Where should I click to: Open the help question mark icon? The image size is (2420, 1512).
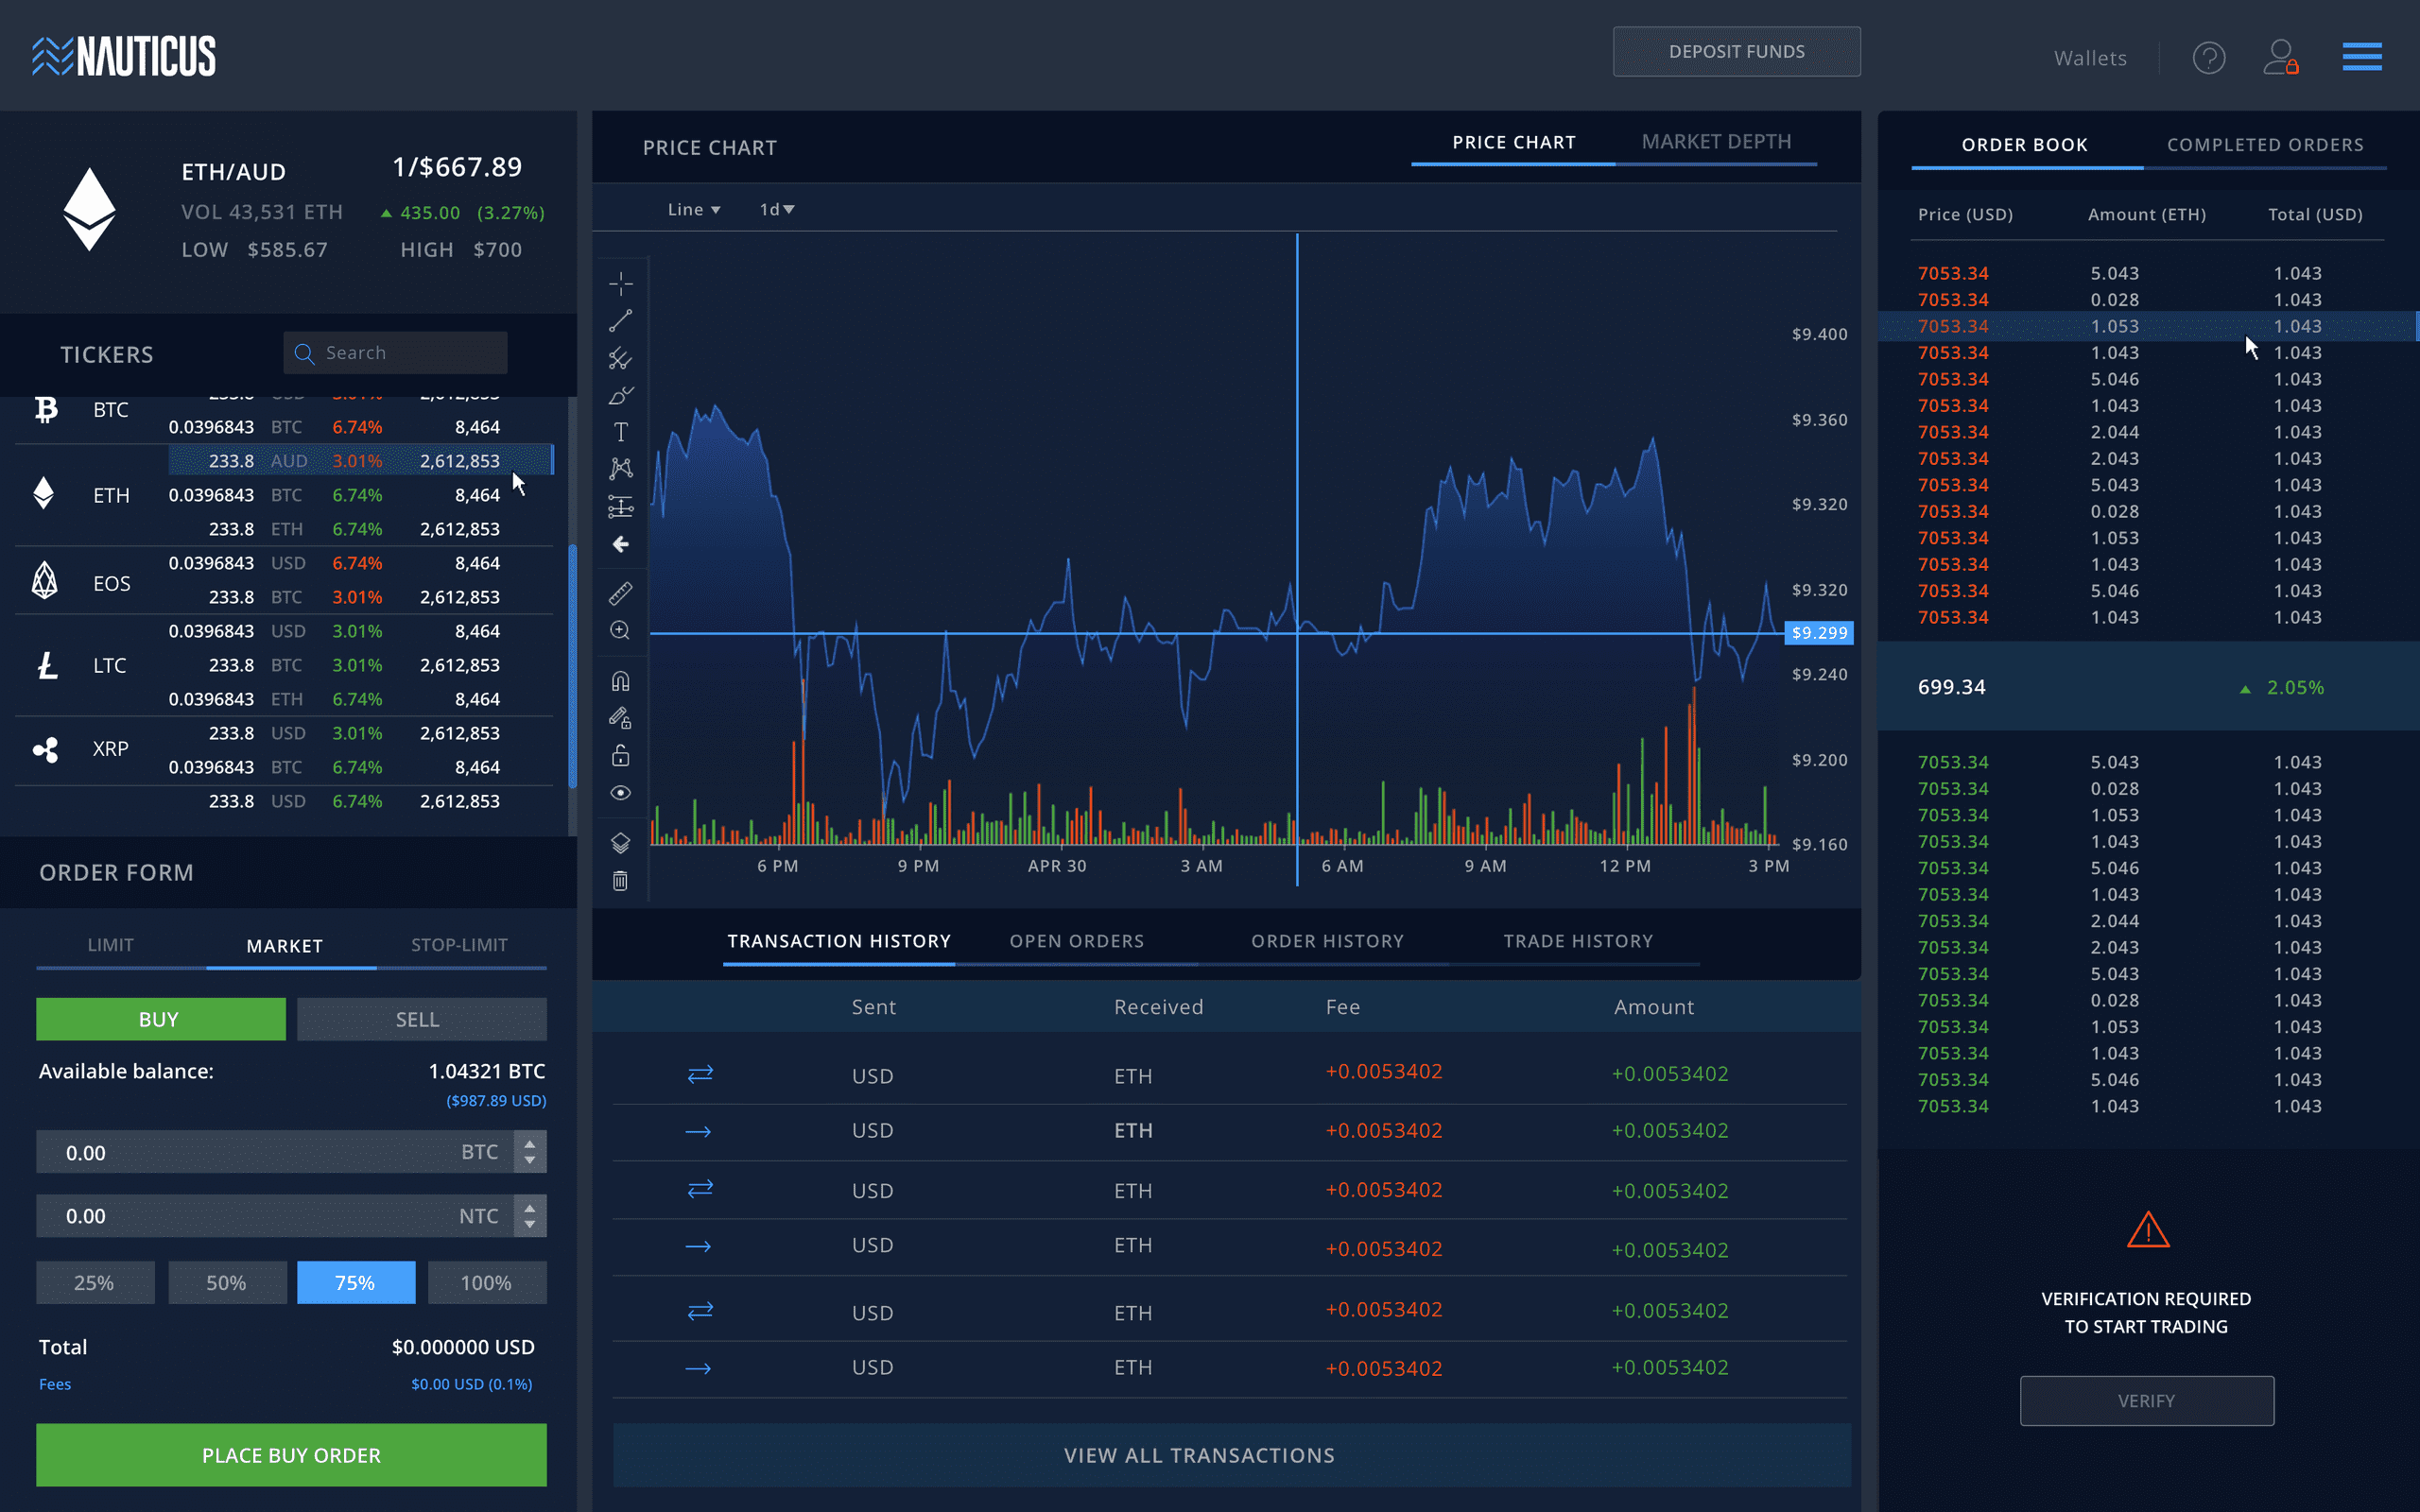[2208, 58]
